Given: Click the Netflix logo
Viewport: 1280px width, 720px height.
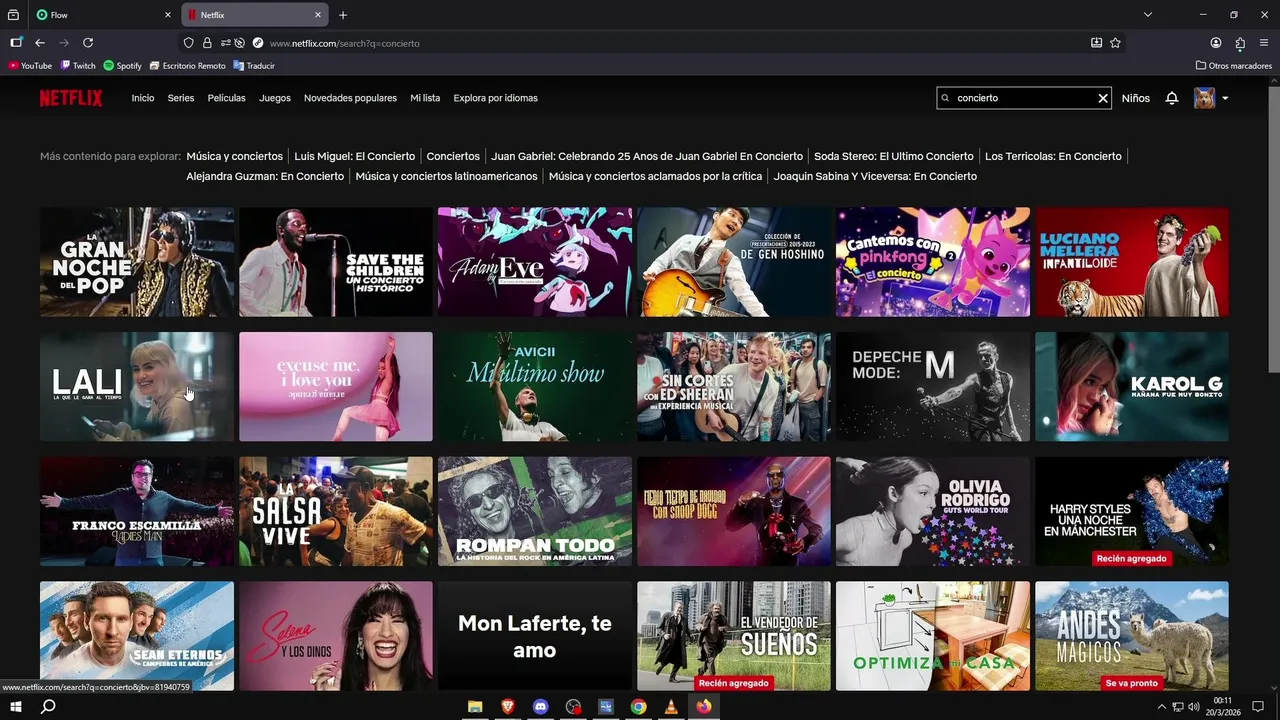Looking at the screenshot, I should coord(71,98).
